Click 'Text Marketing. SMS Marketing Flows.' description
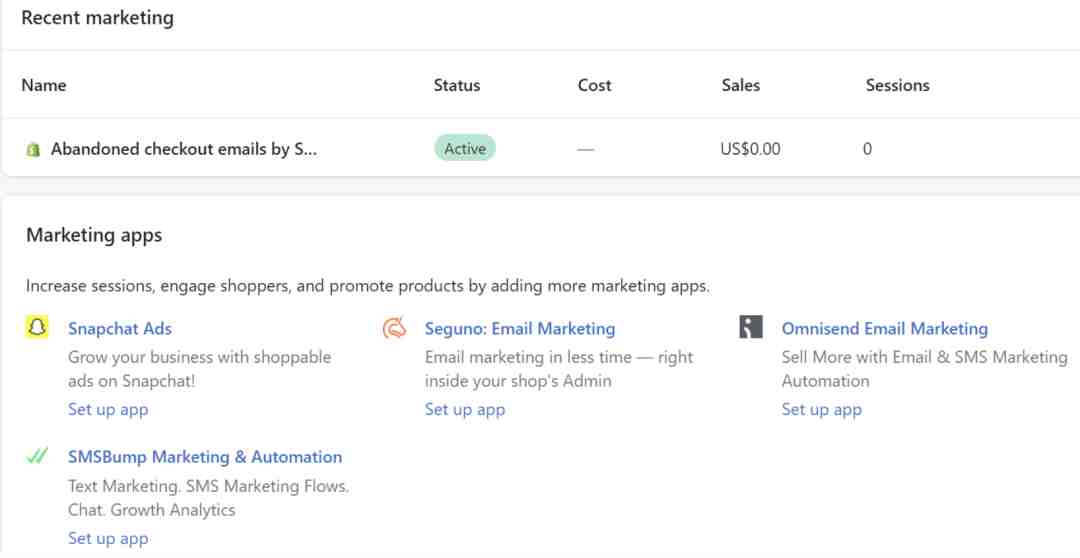 pyautogui.click(x=209, y=498)
